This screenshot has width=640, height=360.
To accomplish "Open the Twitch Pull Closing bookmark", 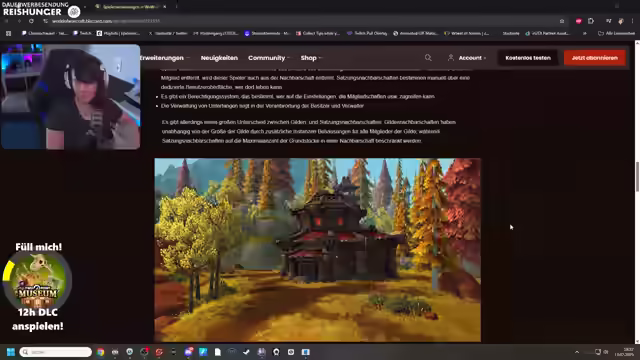I will [x=367, y=33].
